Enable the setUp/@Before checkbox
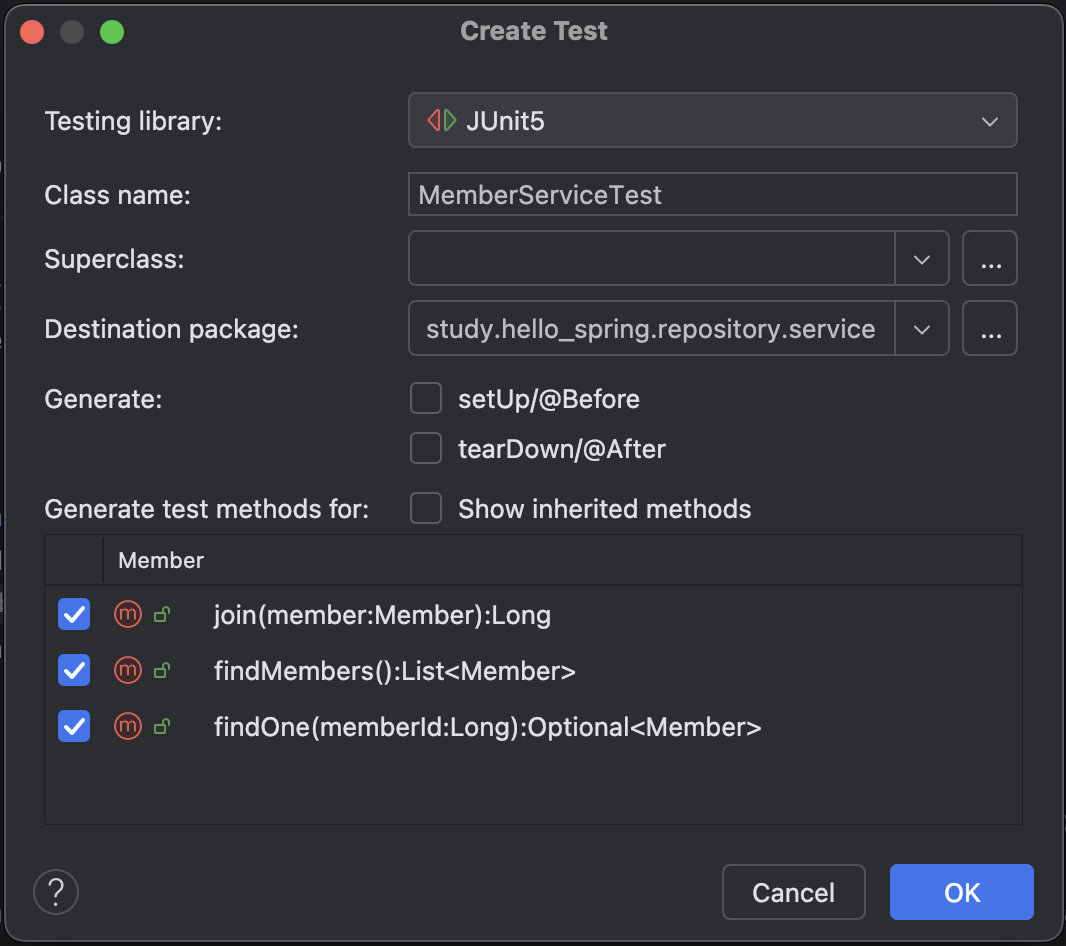1066x946 pixels. [x=426, y=399]
